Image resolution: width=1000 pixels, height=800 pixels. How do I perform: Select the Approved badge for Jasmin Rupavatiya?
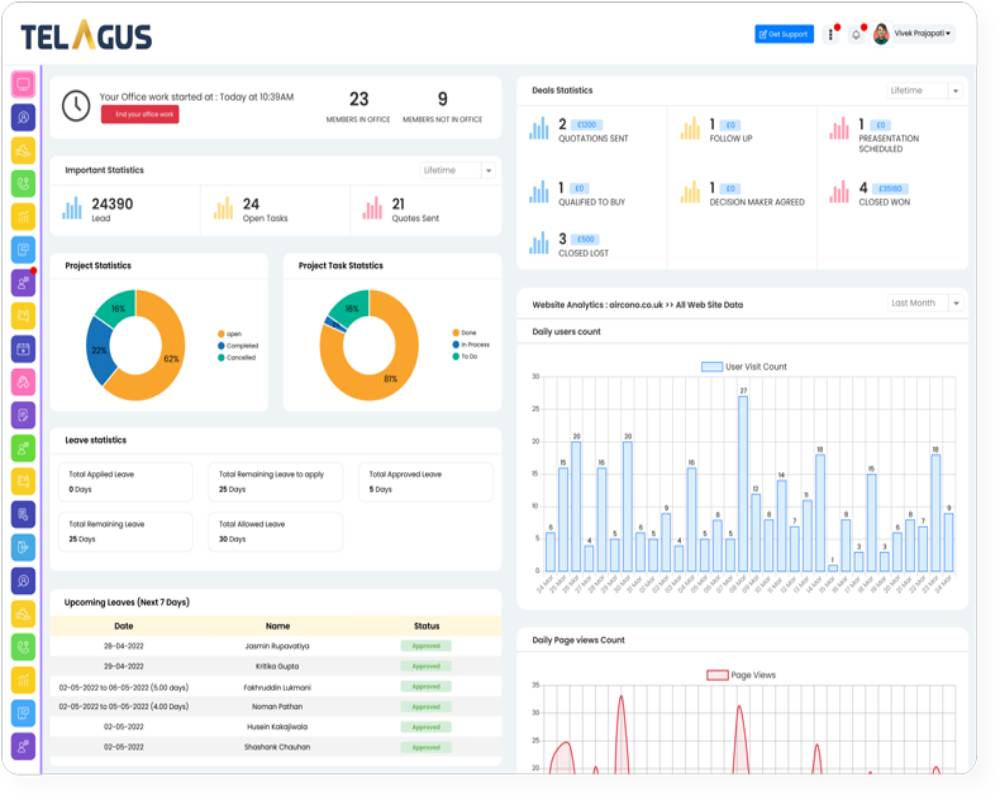426,647
